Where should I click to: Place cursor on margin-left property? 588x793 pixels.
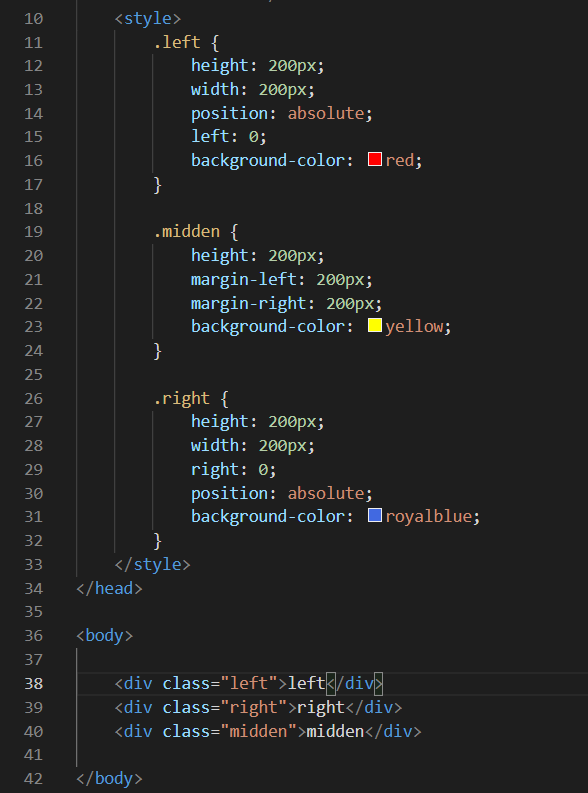coord(243,279)
